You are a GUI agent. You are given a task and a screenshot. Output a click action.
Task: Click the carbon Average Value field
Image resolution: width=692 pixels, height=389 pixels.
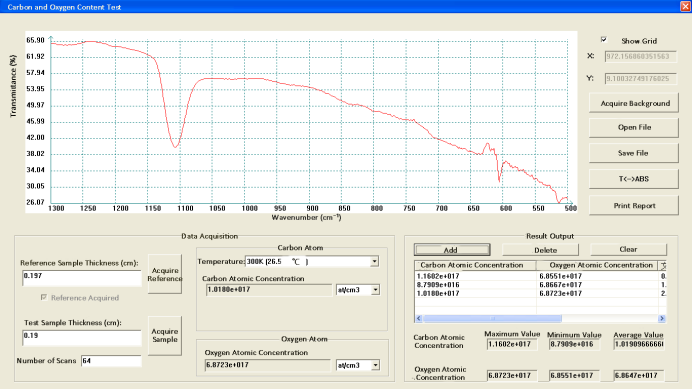click(639, 344)
